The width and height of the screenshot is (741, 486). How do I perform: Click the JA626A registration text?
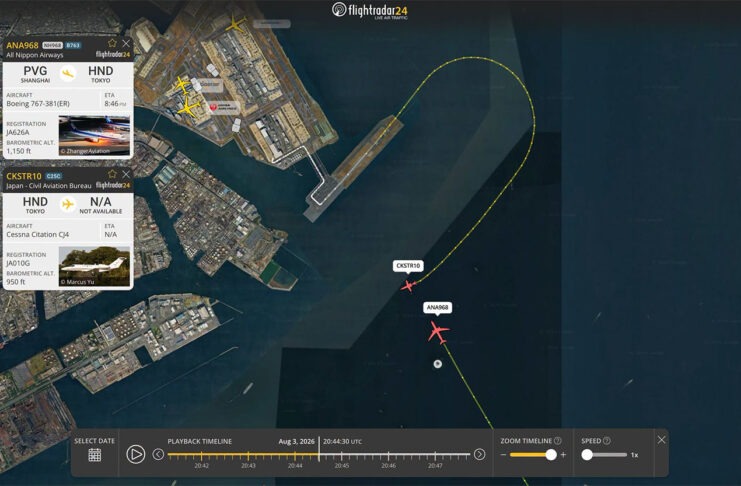(18, 132)
